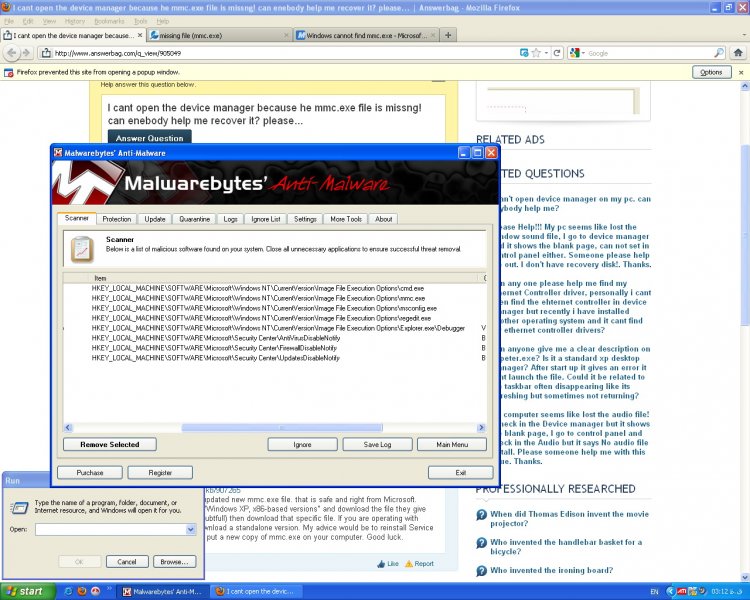
Task: Select the regedit.exe registry entry row
Action: click(275, 318)
